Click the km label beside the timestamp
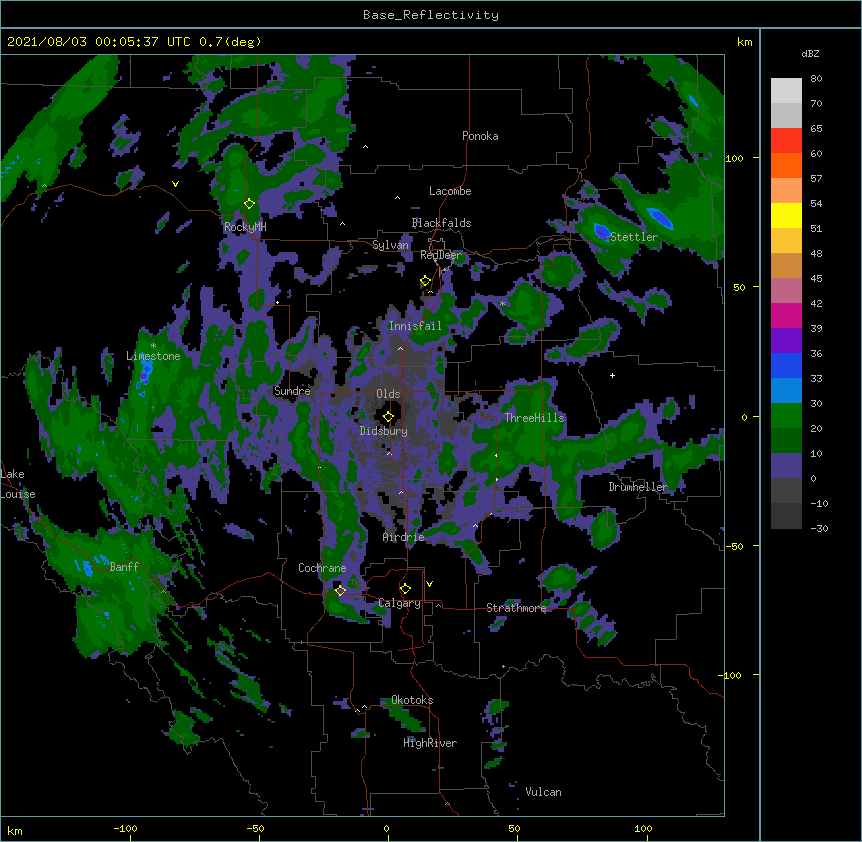This screenshot has height=842, width=862. coord(744,42)
